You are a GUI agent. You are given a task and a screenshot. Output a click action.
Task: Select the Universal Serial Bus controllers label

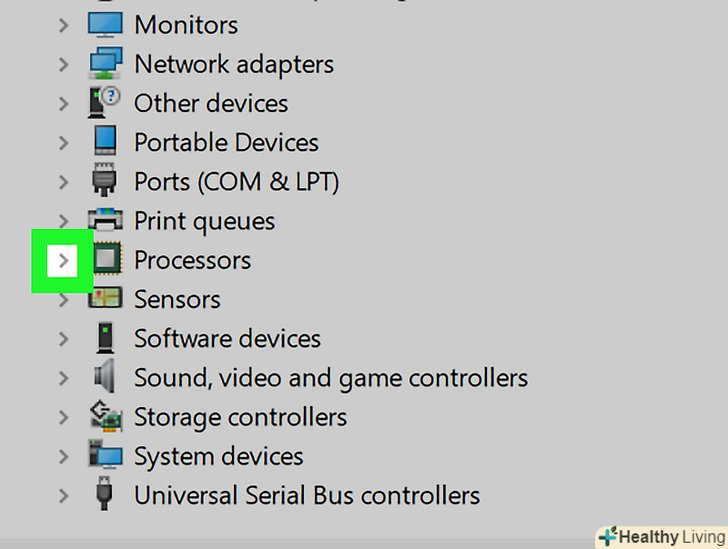coord(307,495)
